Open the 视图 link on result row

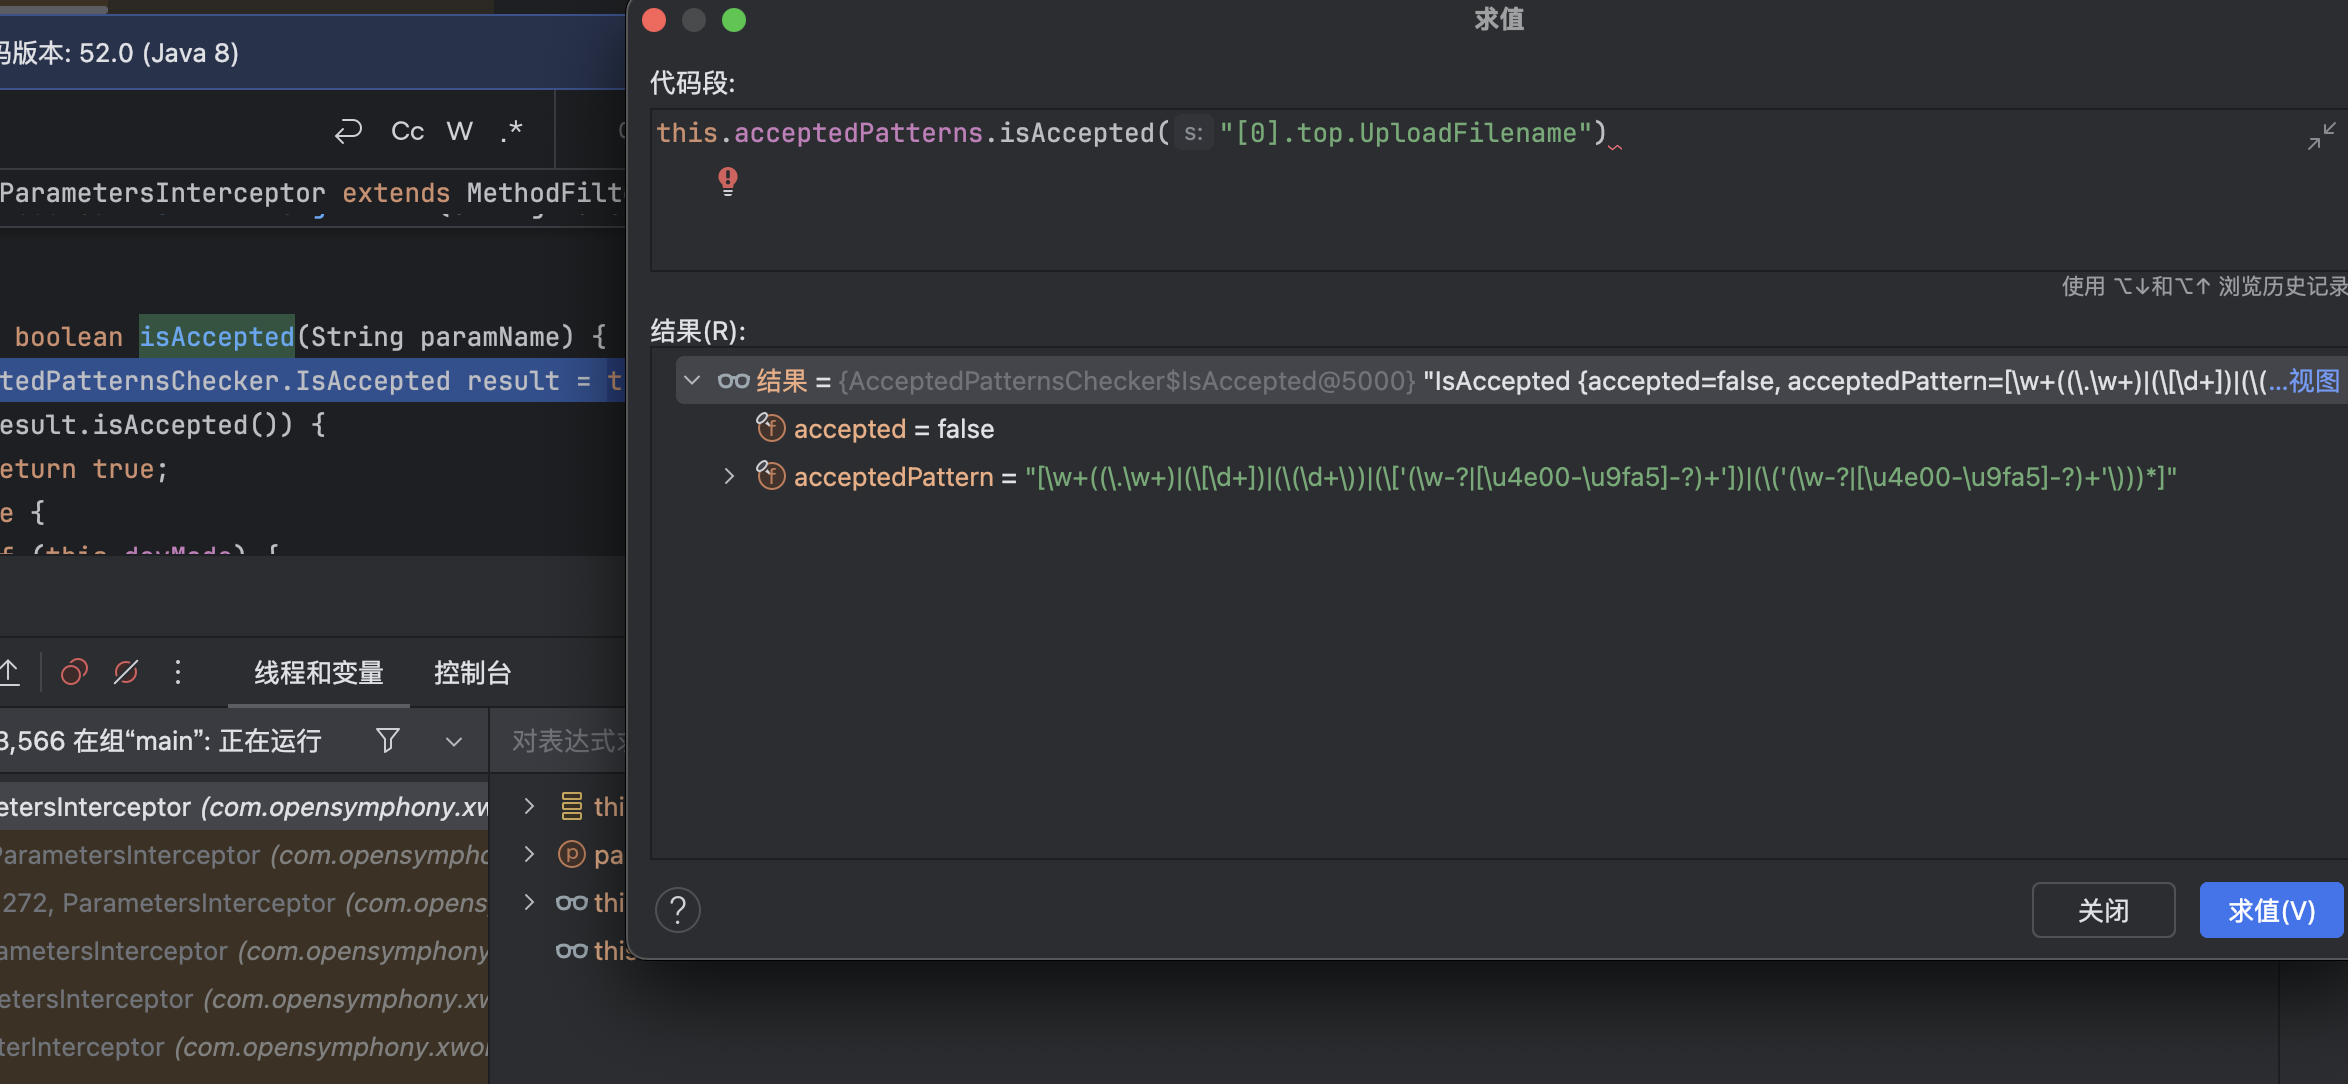pos(2314,380)
